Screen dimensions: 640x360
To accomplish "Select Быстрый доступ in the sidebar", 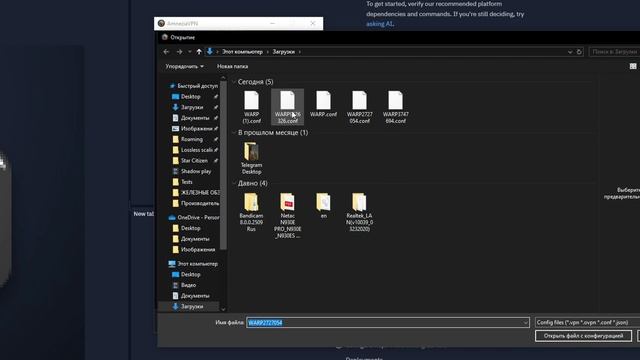I will tap(198, 86).
